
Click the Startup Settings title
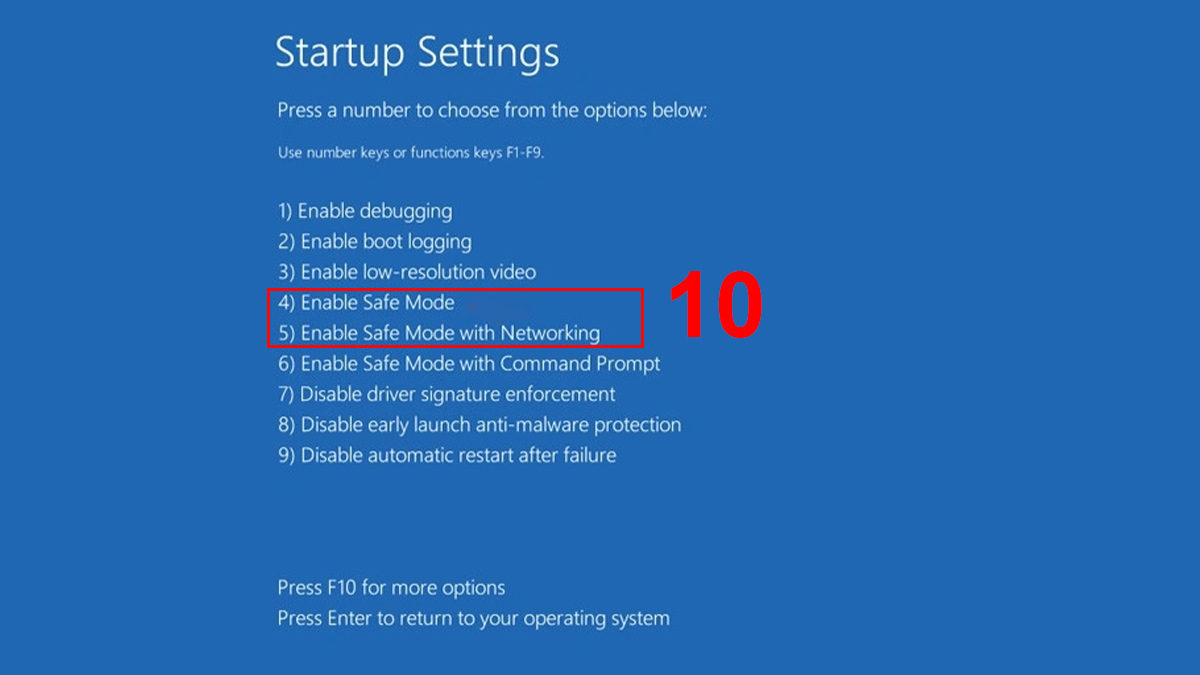(417, 52)
